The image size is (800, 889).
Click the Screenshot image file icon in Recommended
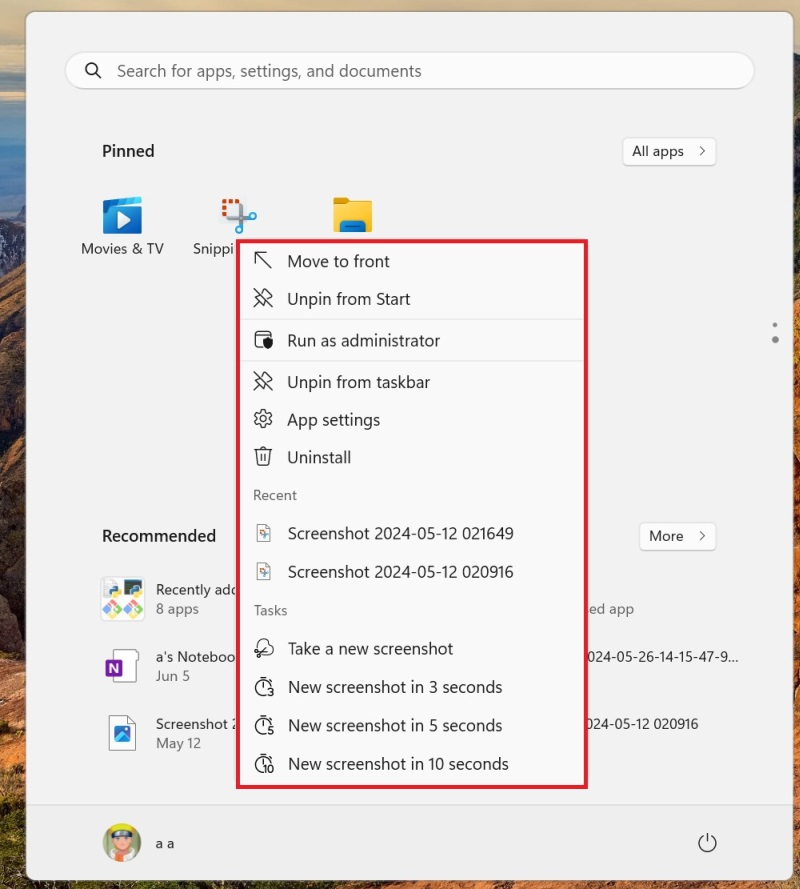pos(122,733)
